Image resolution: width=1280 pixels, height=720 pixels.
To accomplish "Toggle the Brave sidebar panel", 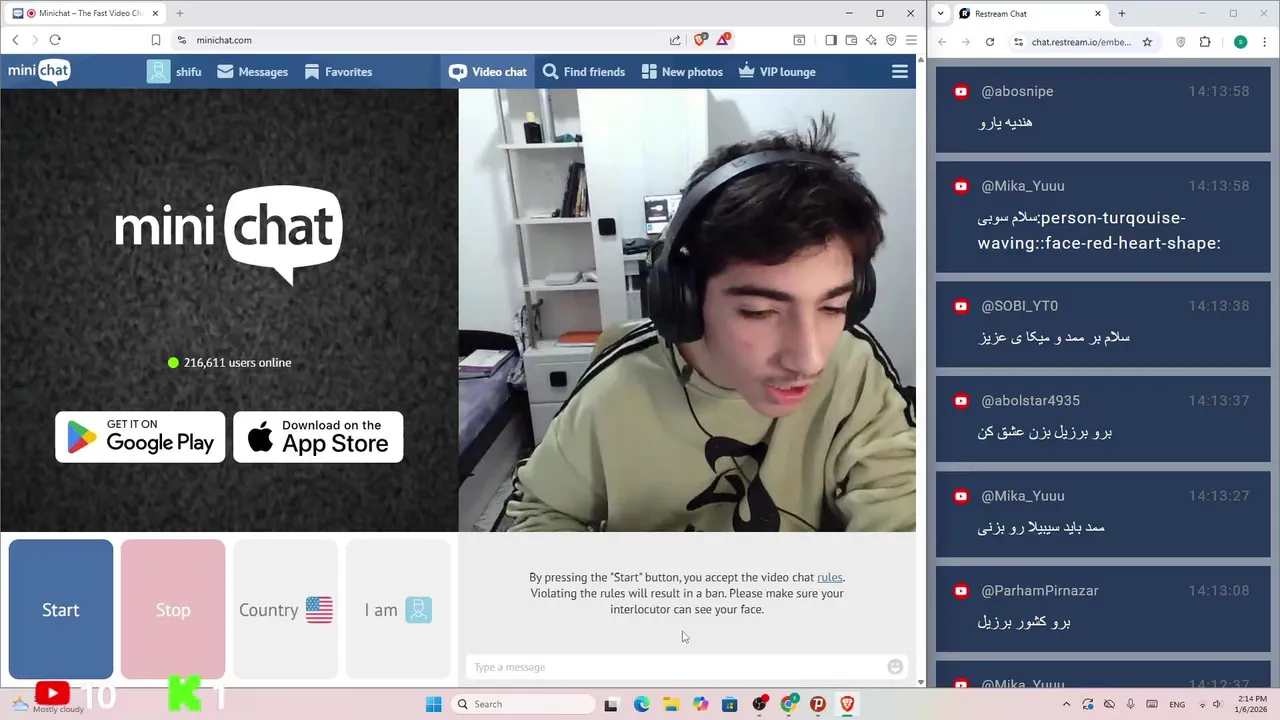I will click(830, 40).
